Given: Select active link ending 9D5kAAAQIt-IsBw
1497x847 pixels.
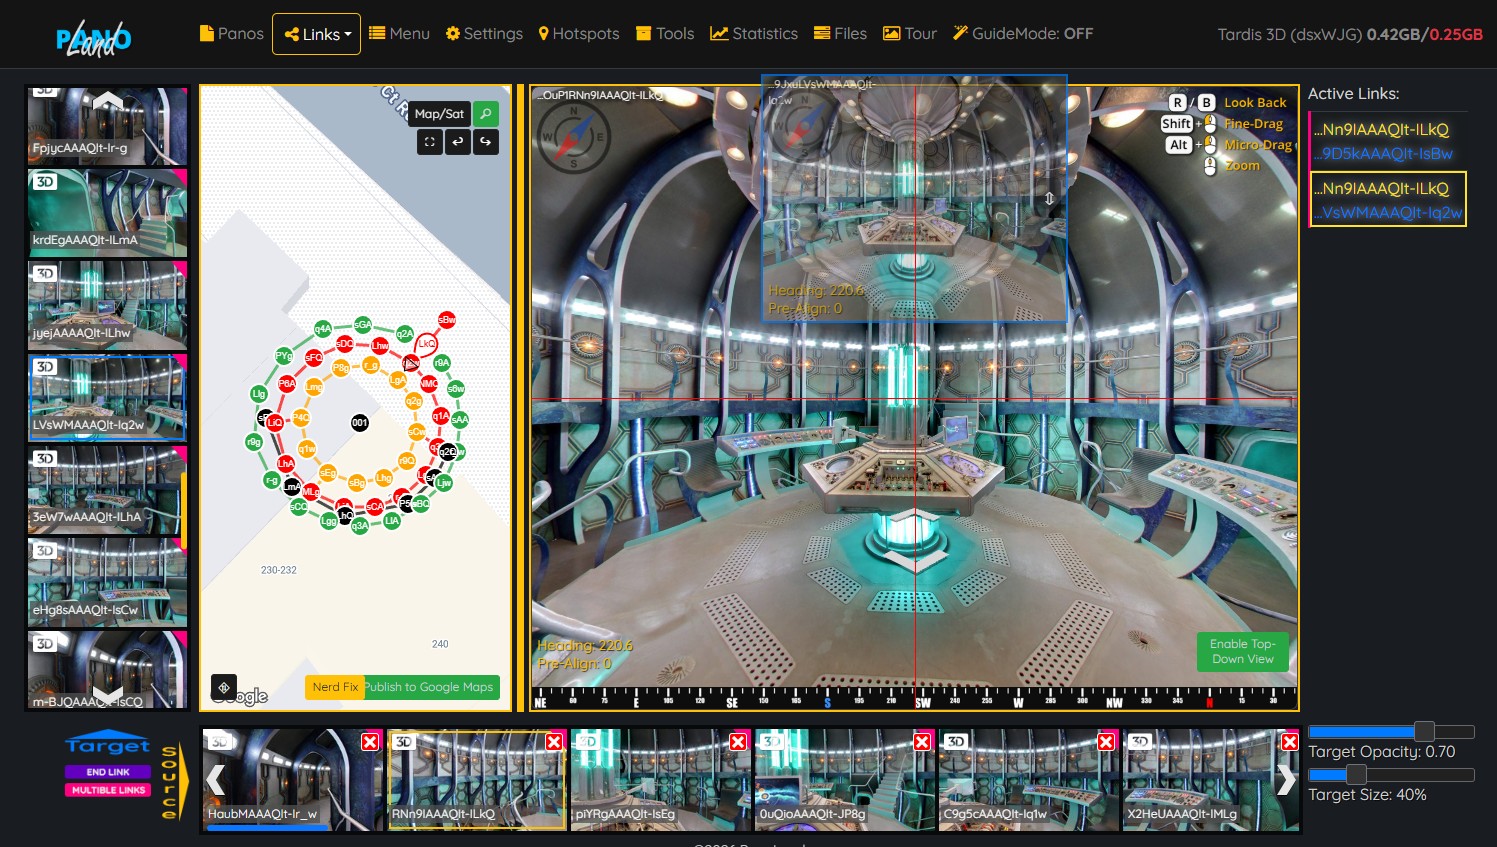Looking at the screenshot, I should point(1388,154).
